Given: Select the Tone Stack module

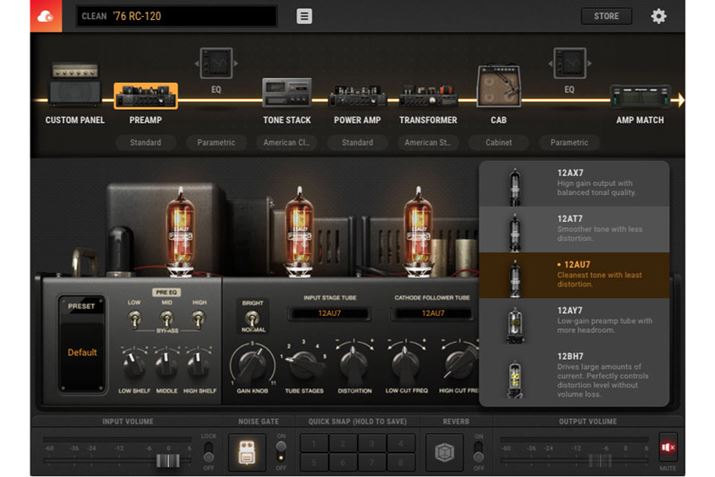Looking at the screenshot, I should (x=287, y=93).
